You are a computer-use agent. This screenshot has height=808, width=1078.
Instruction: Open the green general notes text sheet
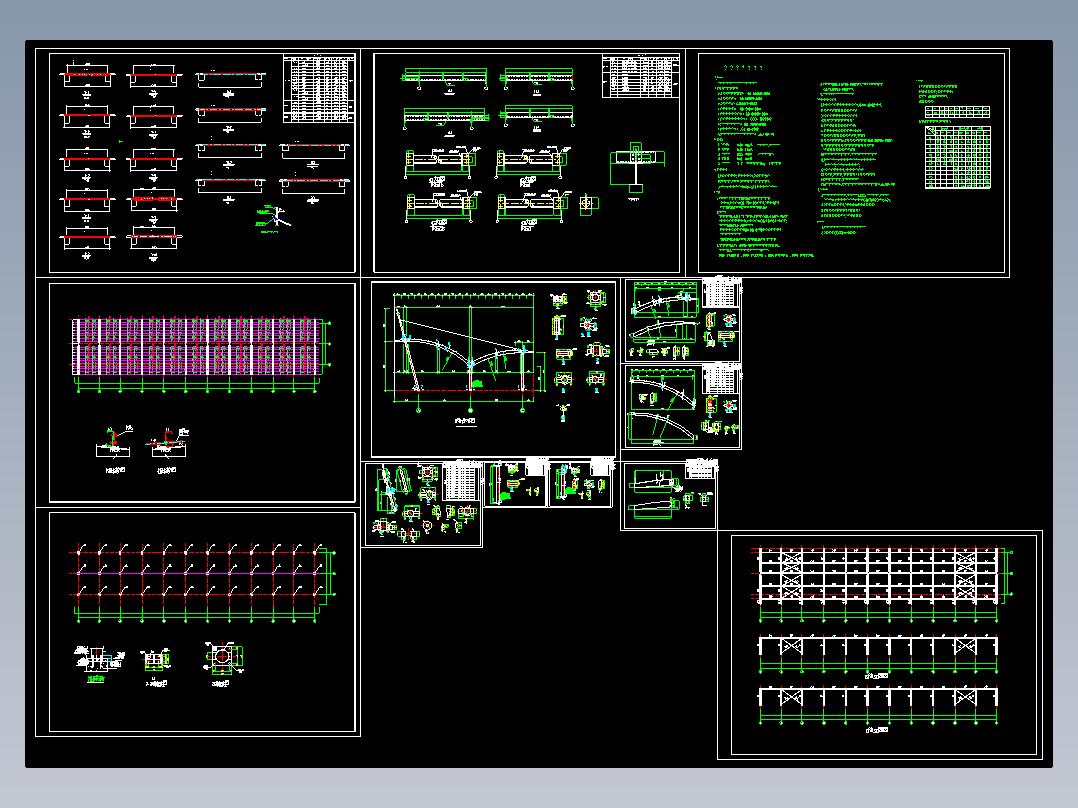click(851, 163)
